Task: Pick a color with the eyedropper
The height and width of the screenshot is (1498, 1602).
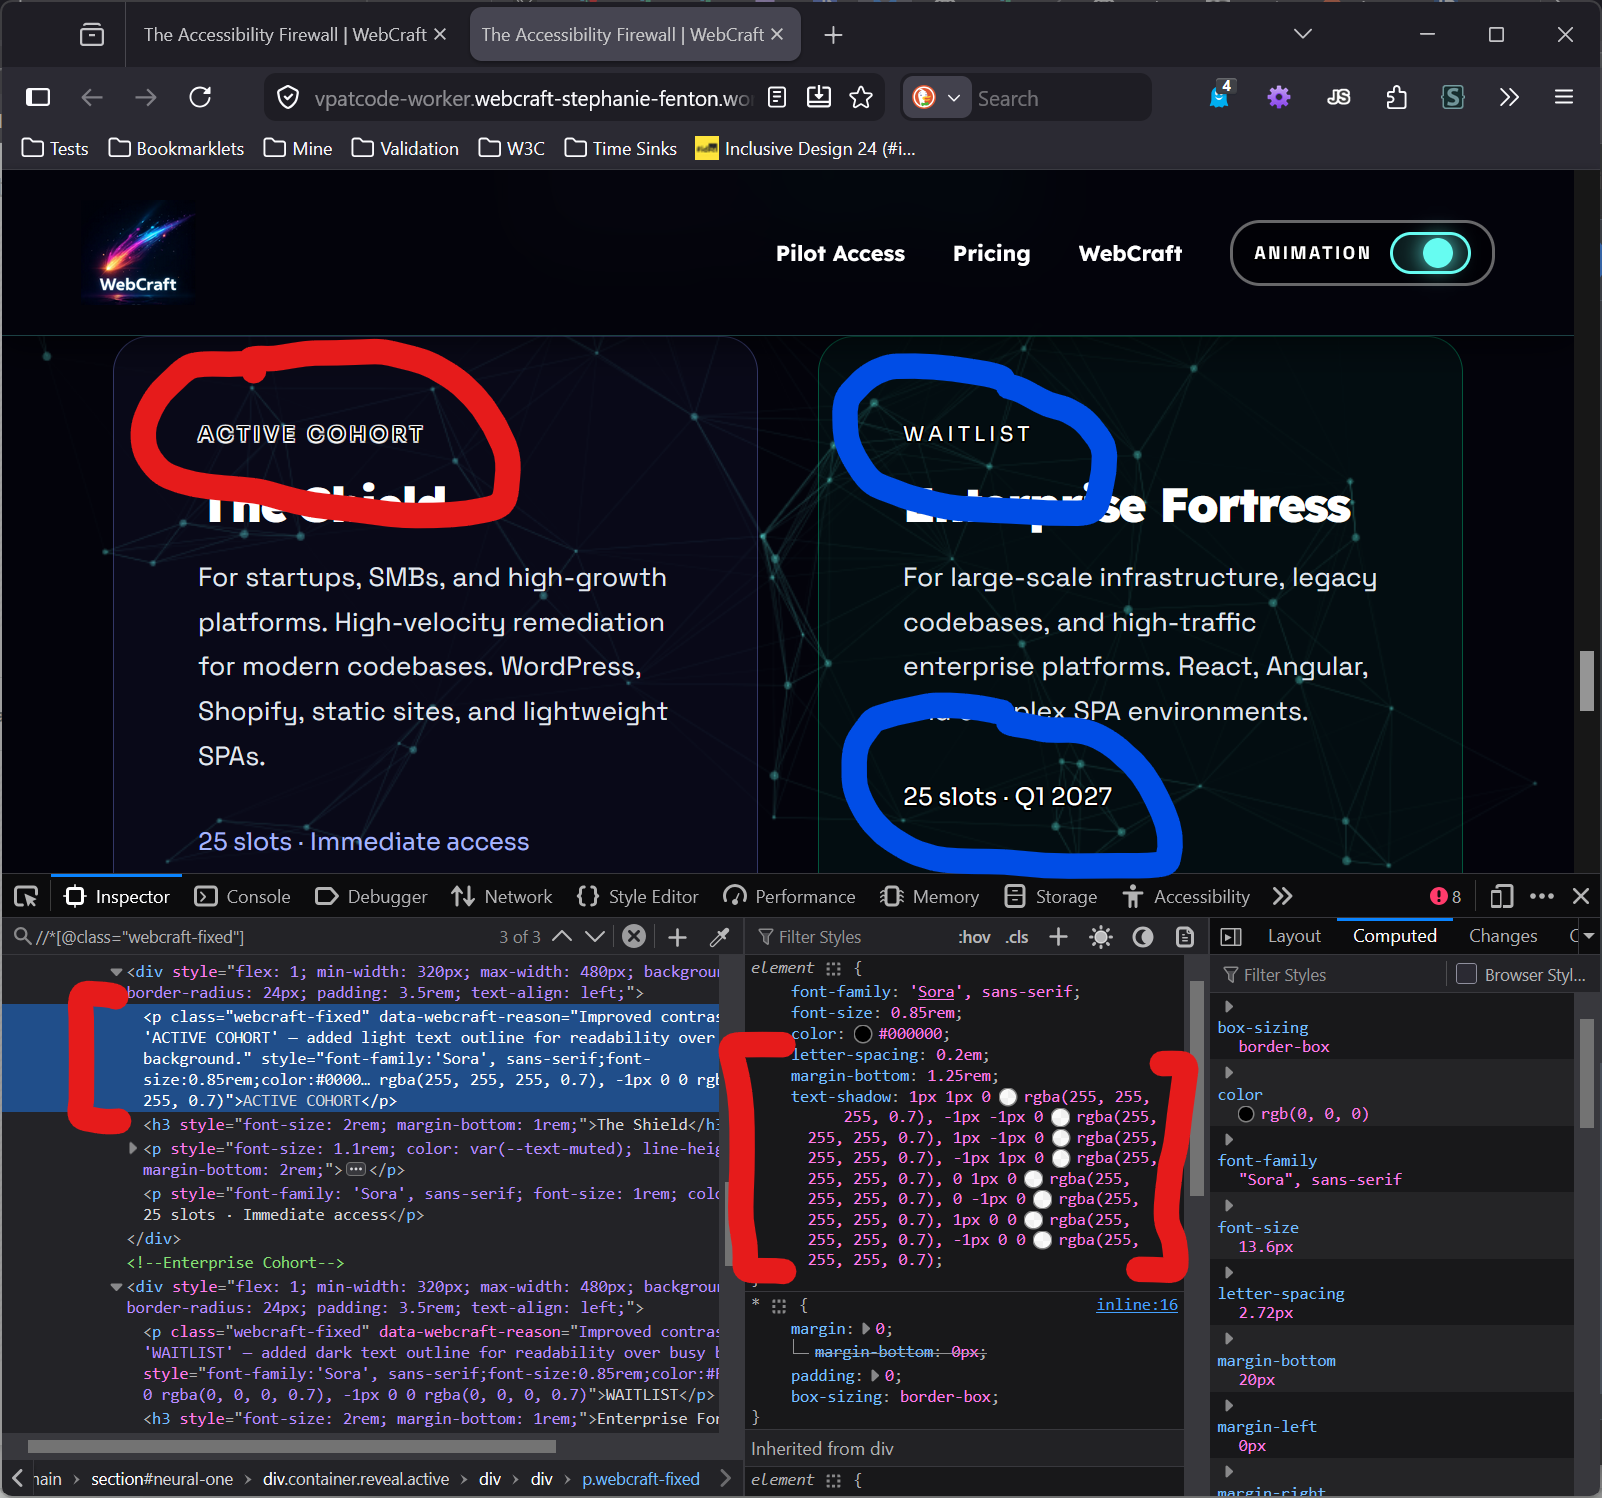Action: (x=719, y=937)
